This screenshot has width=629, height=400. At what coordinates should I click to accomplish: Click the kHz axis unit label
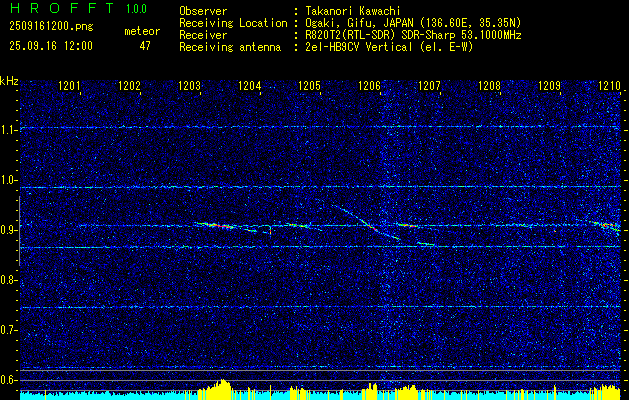point(9,81)
